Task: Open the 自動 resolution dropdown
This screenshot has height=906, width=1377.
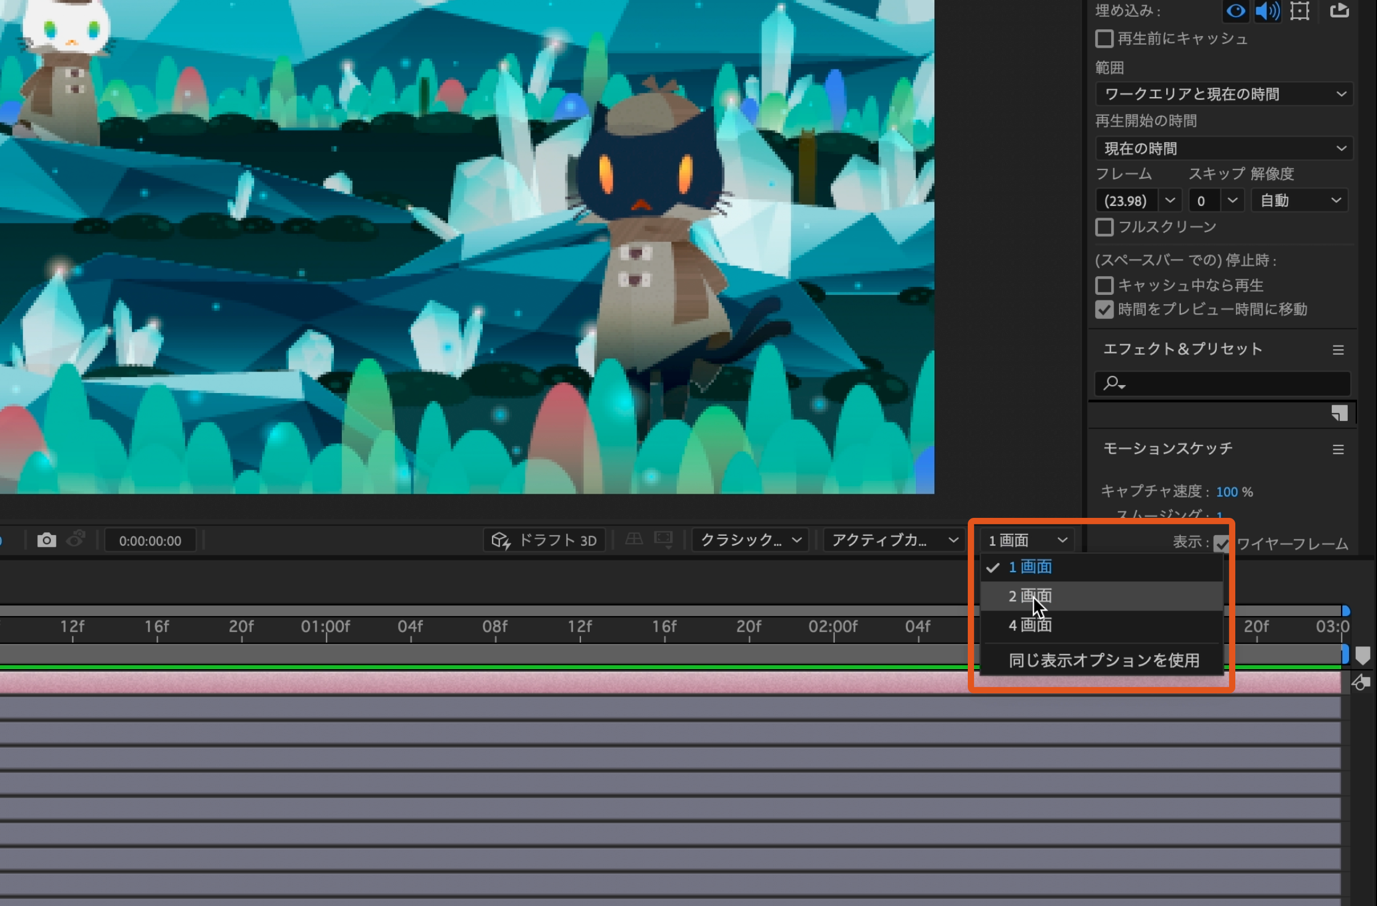Action: 1300,201
